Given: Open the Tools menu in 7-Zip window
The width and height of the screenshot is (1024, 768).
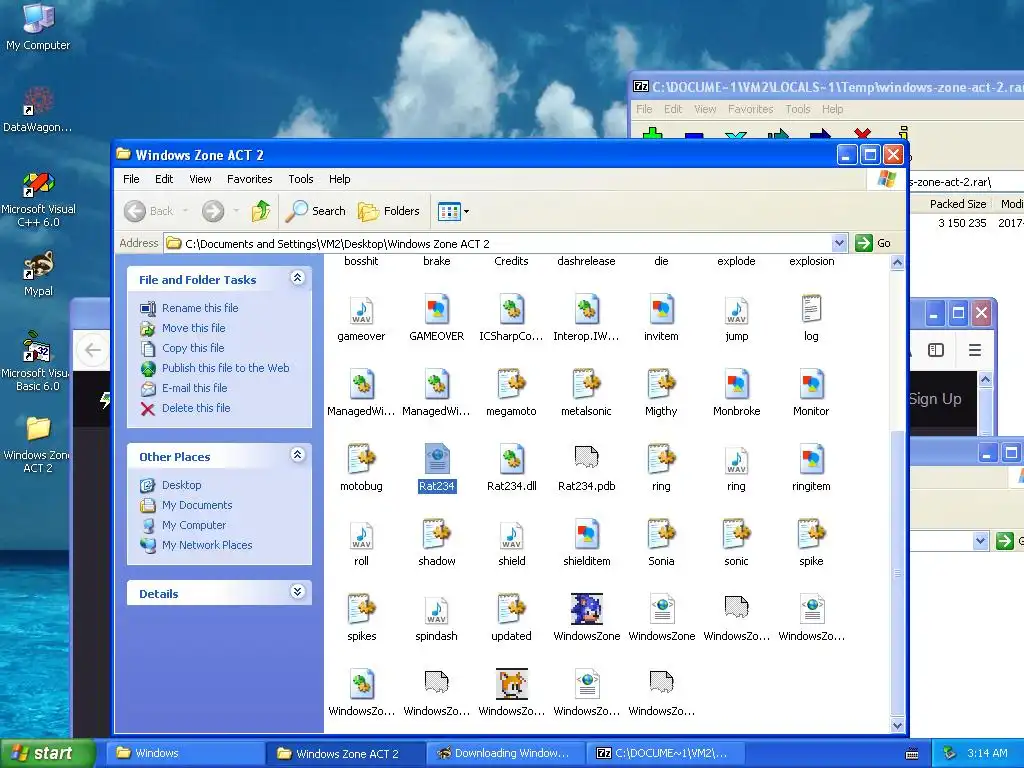Looking at the screenshot, I should (797, 109).
